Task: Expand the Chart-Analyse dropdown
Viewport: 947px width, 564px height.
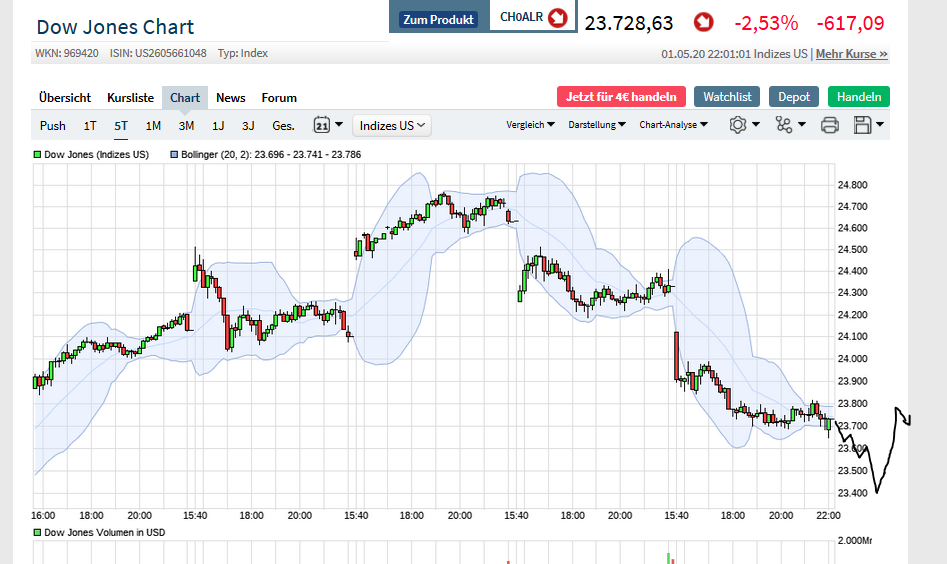Action: 673,125
